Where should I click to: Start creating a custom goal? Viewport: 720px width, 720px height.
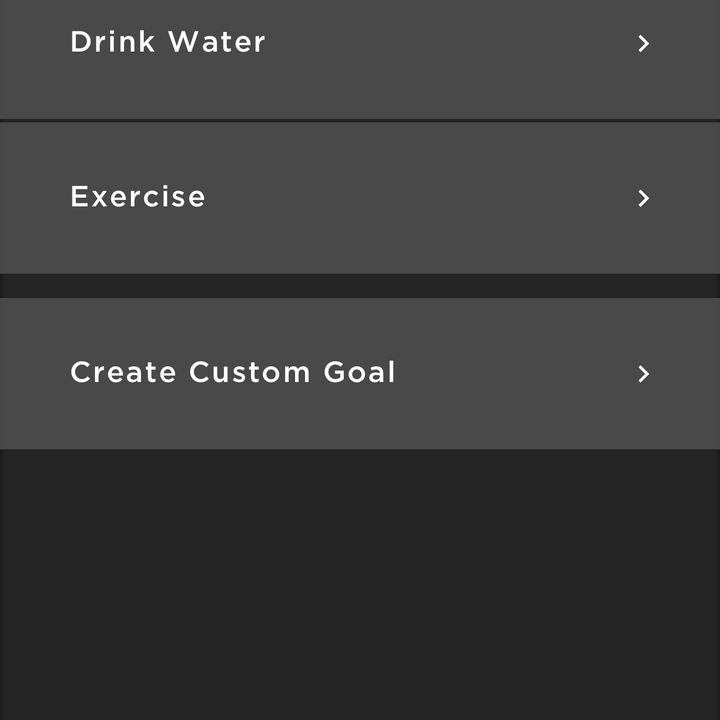[x=360, y=373]
